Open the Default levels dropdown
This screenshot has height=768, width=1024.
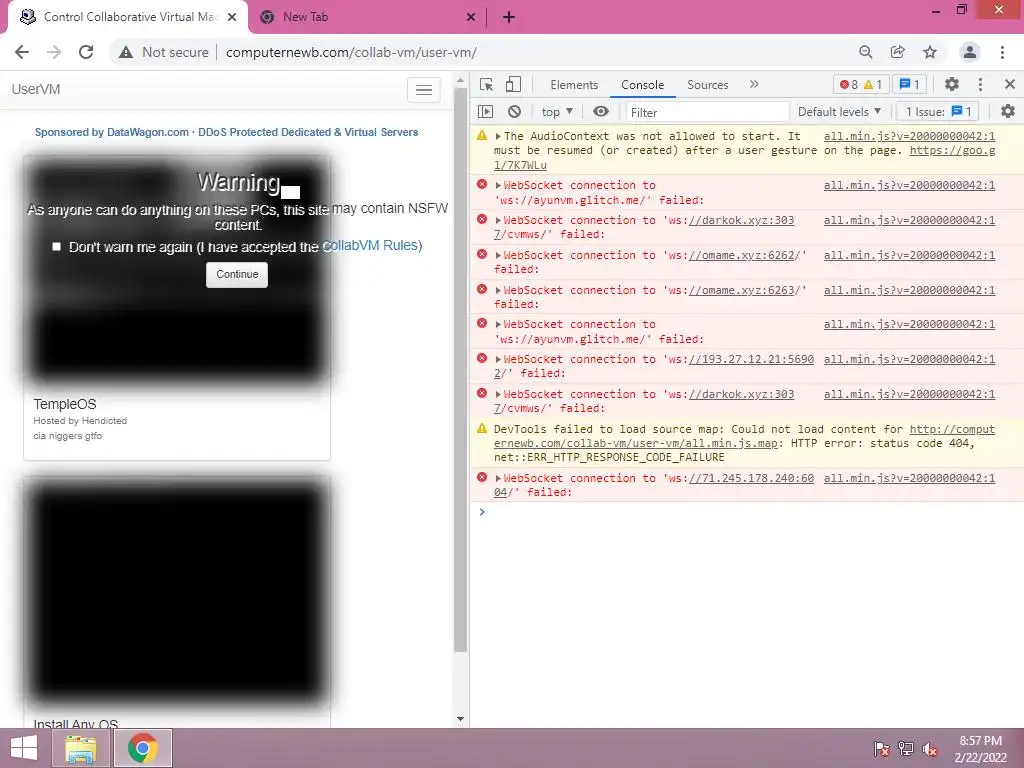[839, 112]
